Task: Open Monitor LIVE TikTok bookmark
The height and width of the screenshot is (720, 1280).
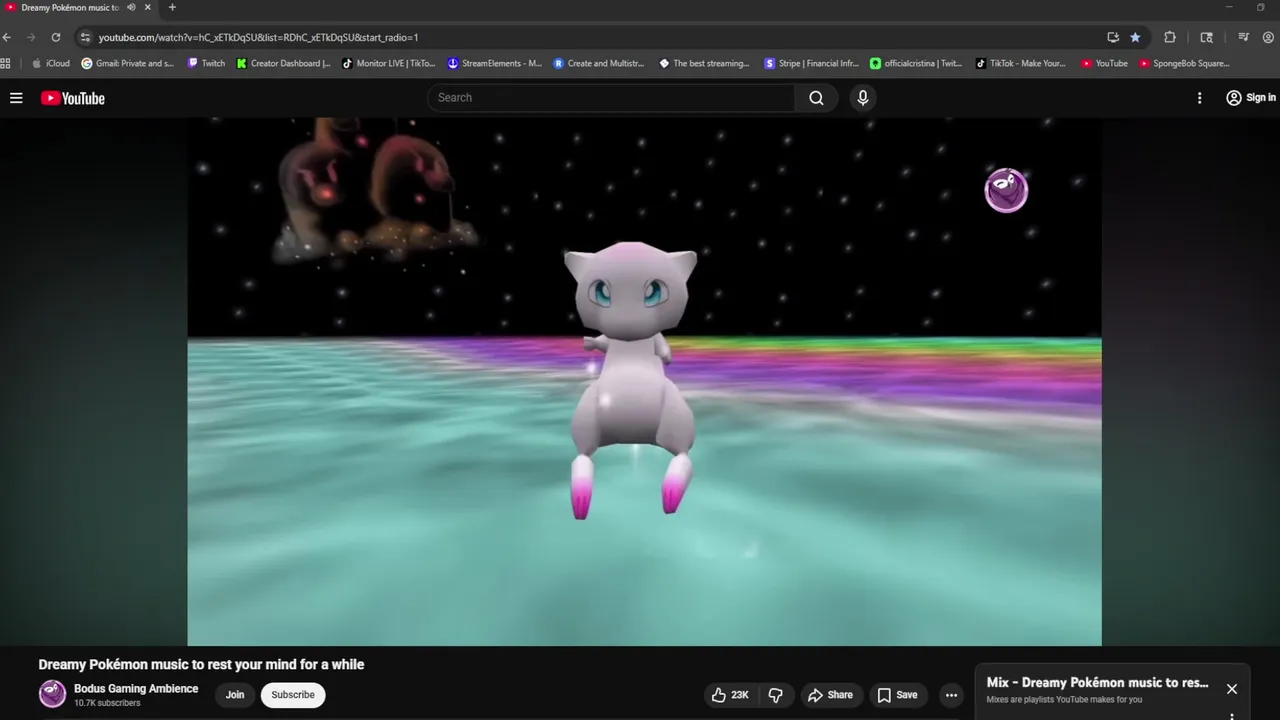Action: tap(388, 63)
